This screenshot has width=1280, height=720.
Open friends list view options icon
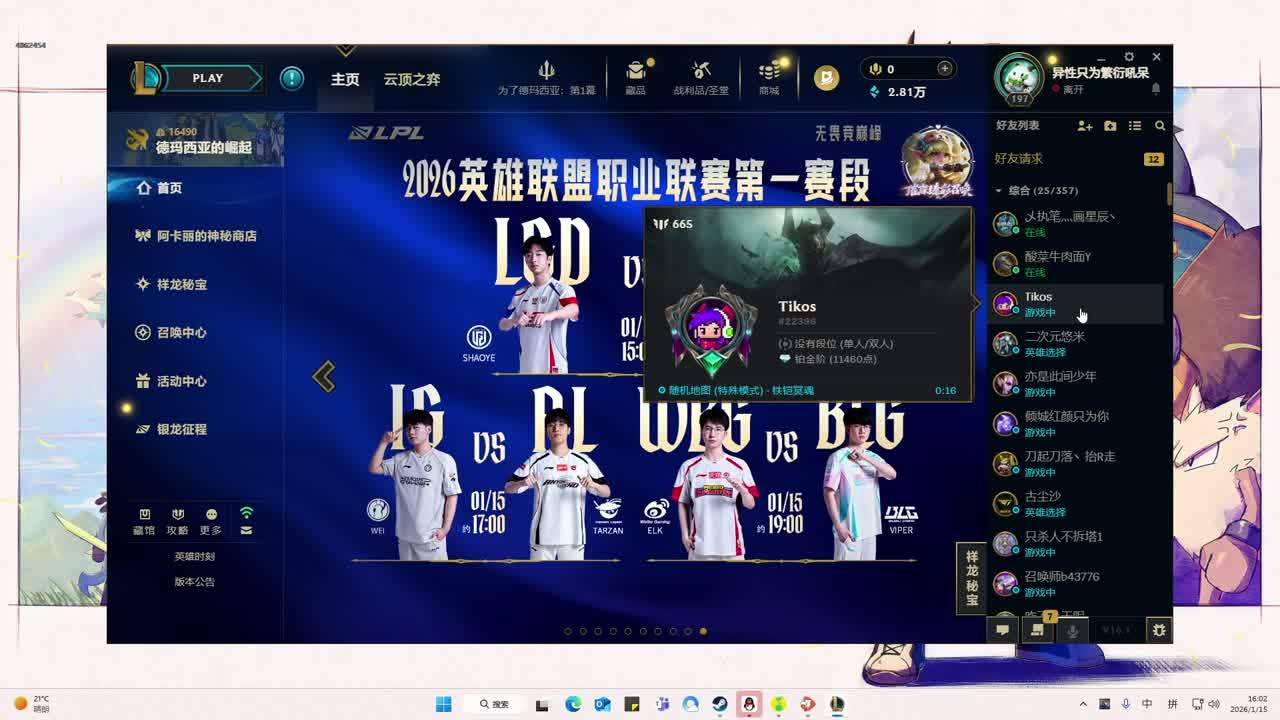pyautogui.click(x=1135, y=126)
